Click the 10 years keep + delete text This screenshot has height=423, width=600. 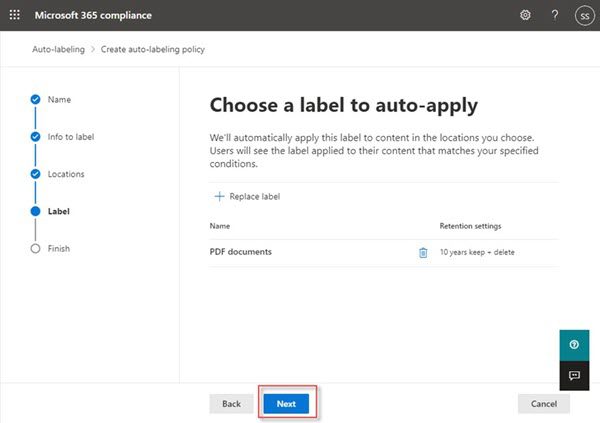[477, 252]
